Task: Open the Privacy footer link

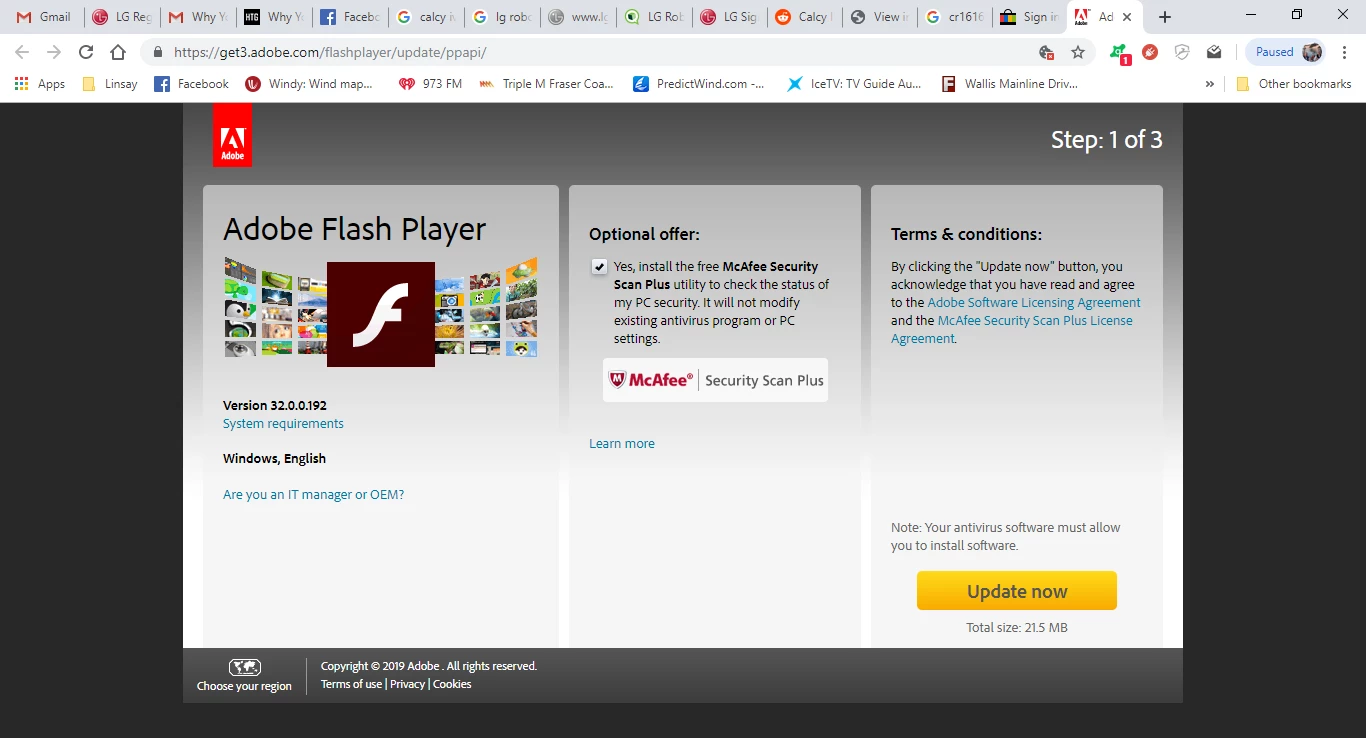Action: tap(407, 684)
